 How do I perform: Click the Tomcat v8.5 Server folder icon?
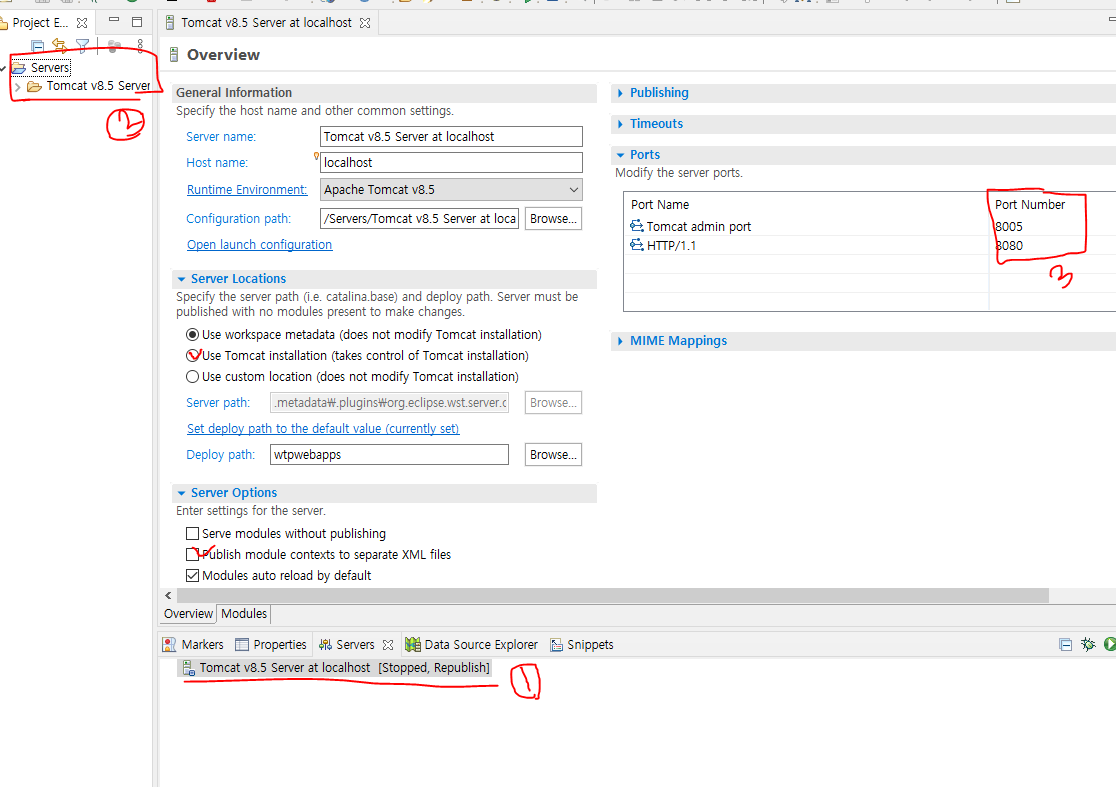pos(34,87)
